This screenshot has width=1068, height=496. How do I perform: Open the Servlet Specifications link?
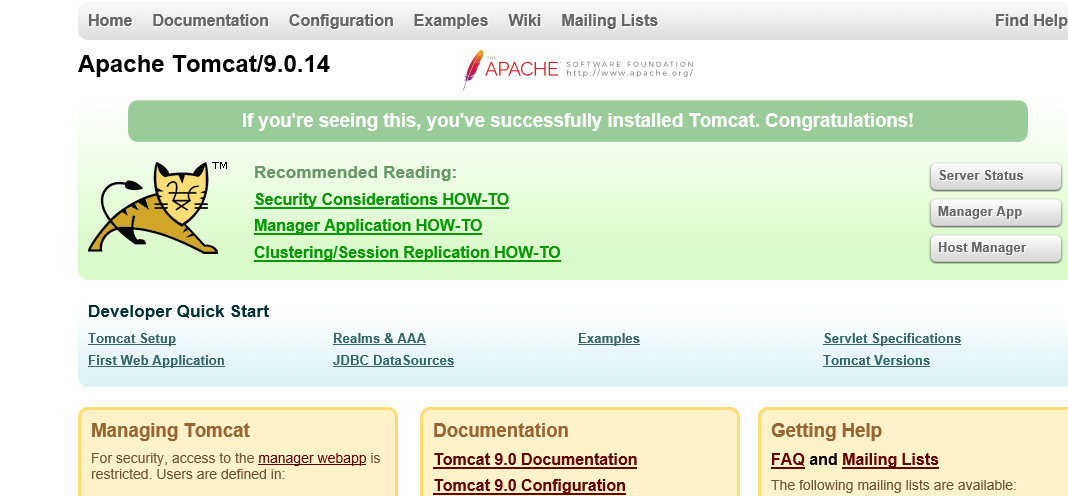click(892, 339)
